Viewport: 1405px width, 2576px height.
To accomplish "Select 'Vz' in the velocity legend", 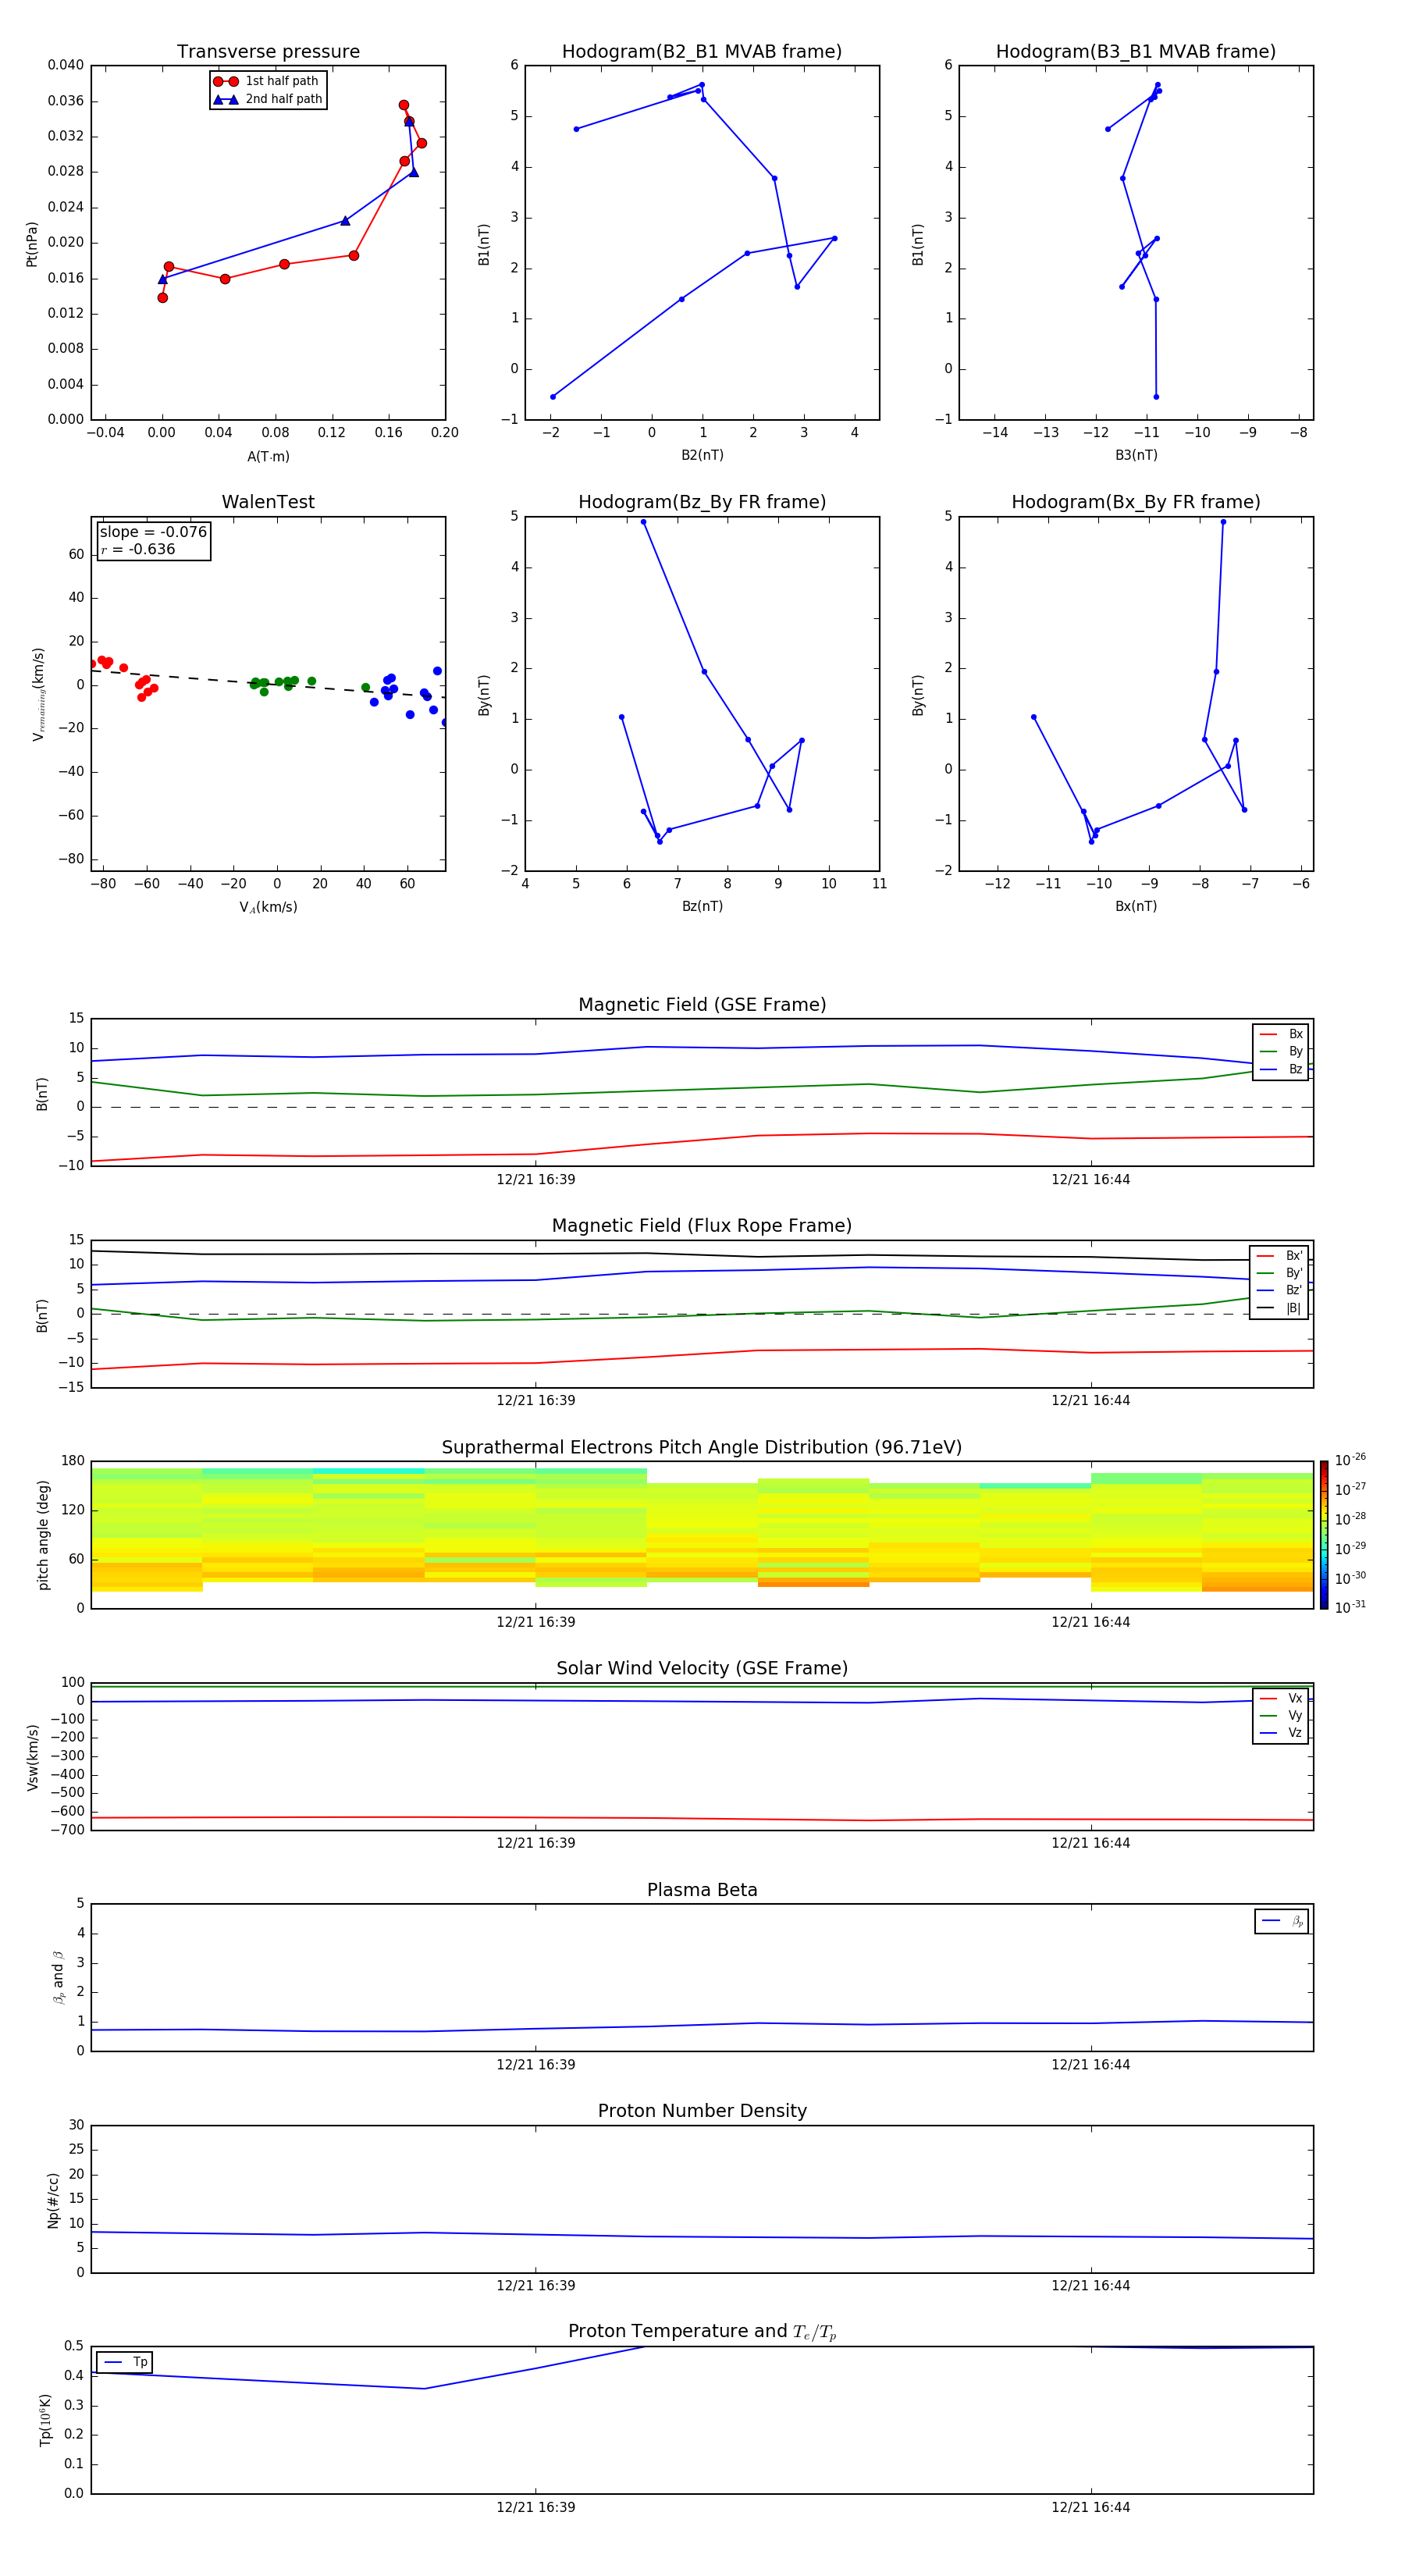I will (x=1281, y=1733).
